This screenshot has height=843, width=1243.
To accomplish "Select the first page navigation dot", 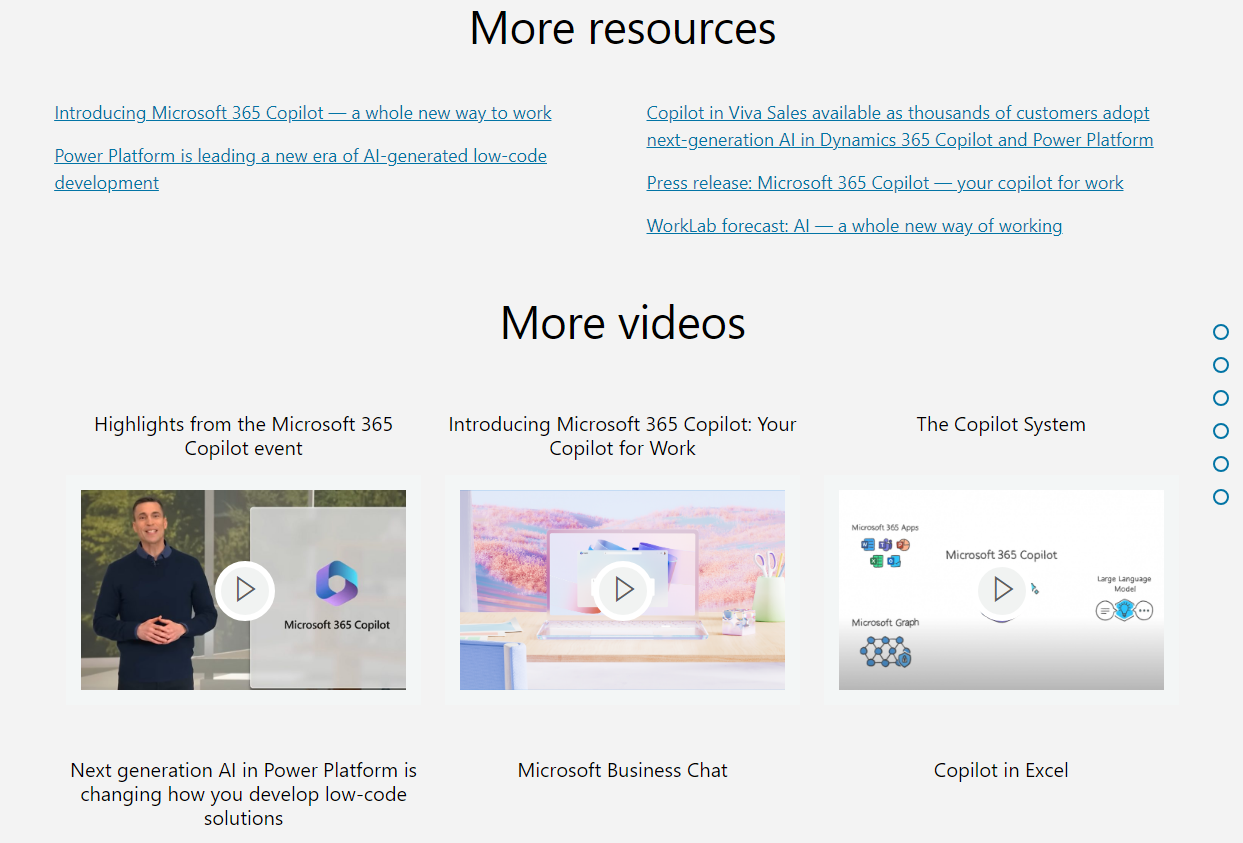I will [x=1220, y=332].
